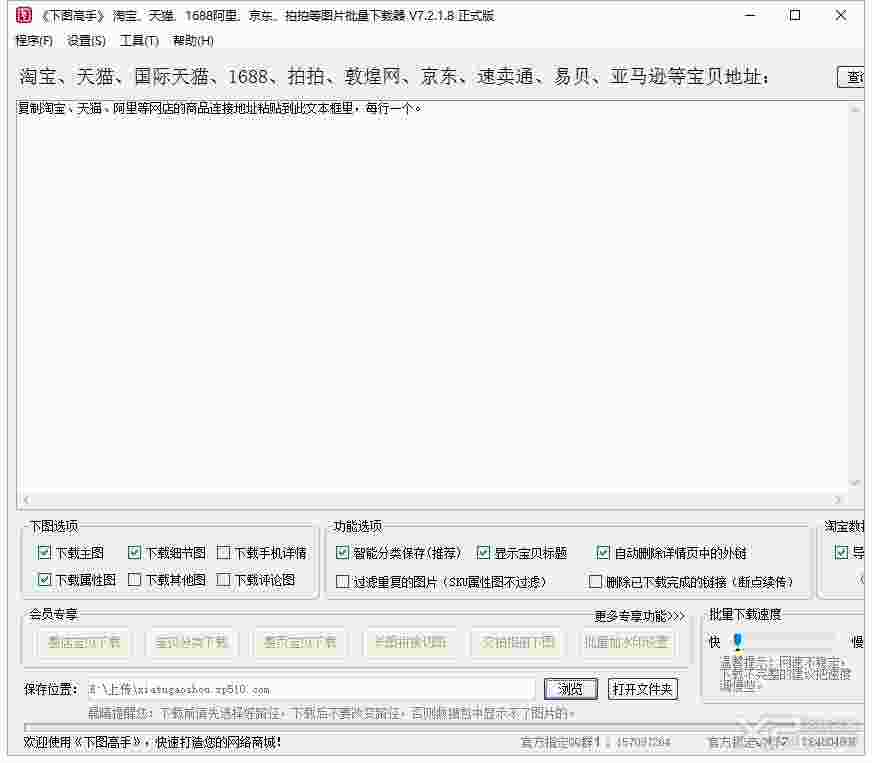Click the horizontal scrollbar's left arrow
The width and height of the screenshot is (872, 763).
[26, 499]
